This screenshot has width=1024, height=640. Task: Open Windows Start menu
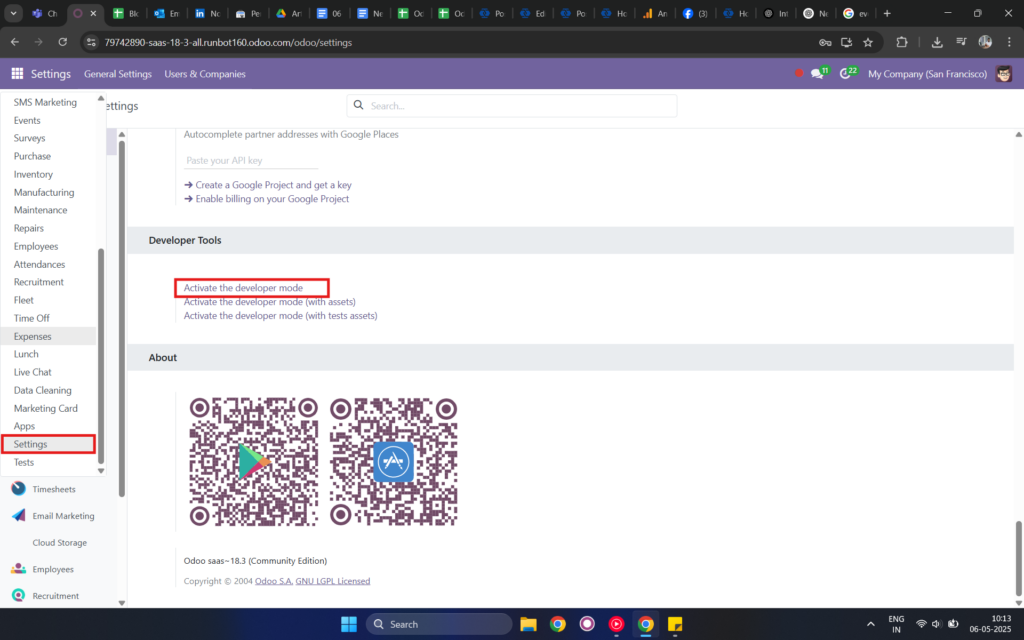click(x=349, y=624)
